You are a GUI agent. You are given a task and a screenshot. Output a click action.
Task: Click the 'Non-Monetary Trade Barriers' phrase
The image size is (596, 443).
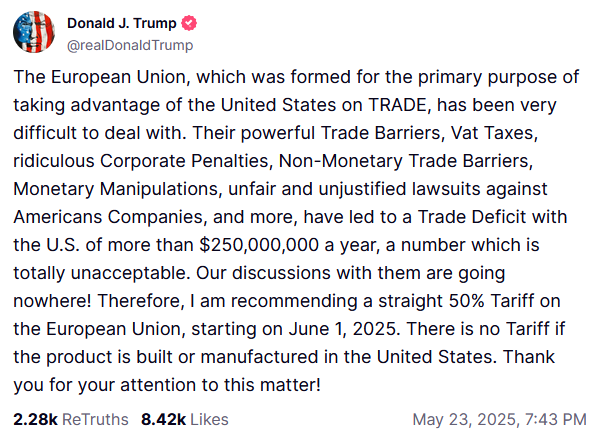406,161
